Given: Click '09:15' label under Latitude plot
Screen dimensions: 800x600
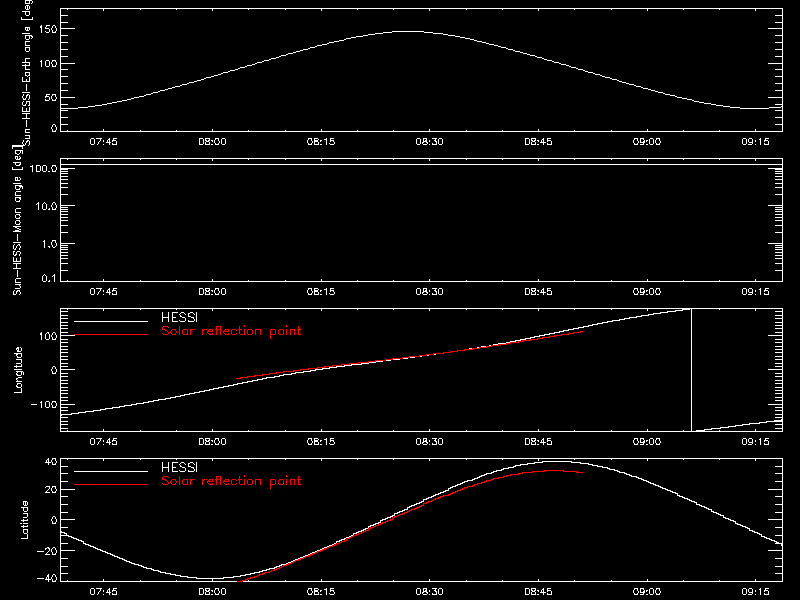Looking at the screenshot, I should click(756, 592).
